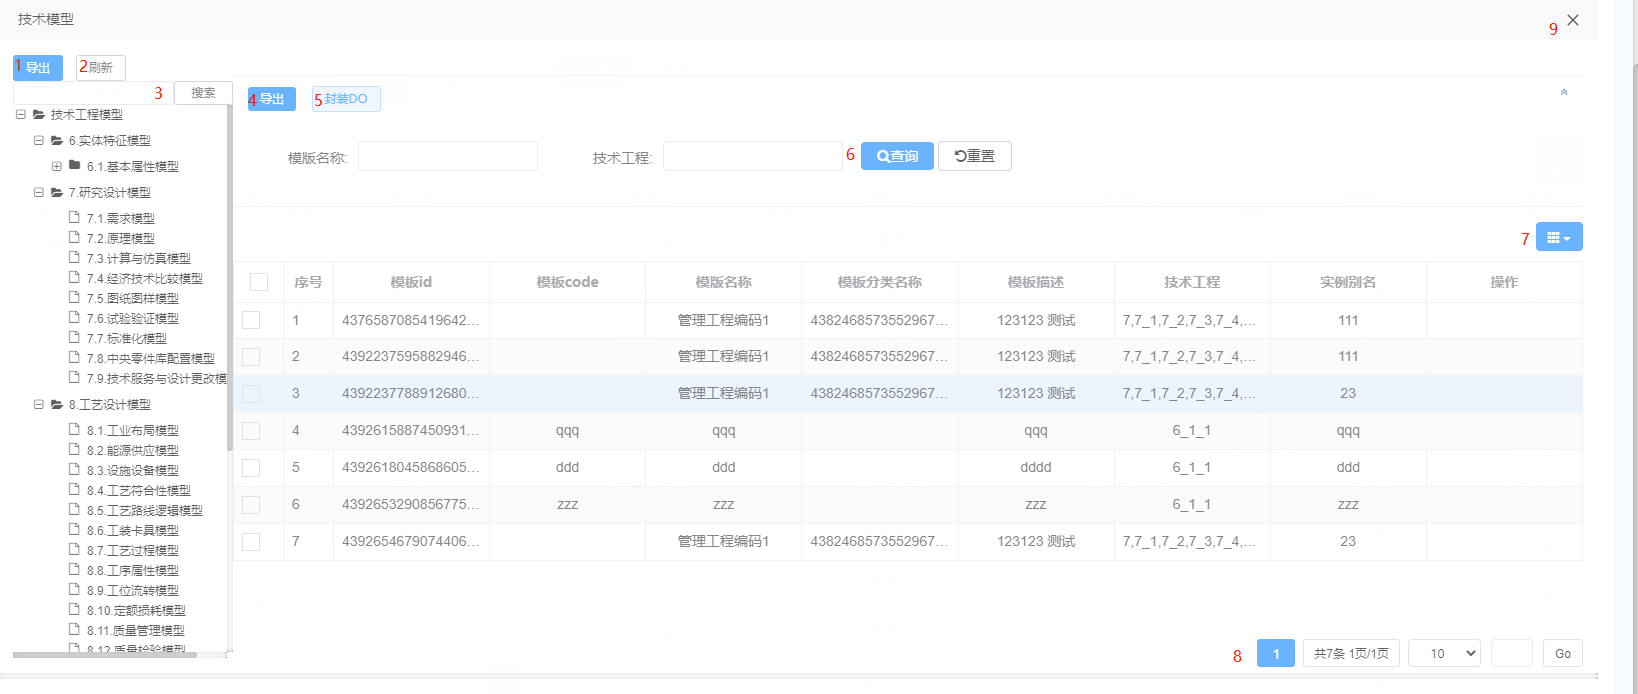Screen dimensions: 1638x694
Task: Select 8.4.工艺符合性模型 in the tree
Action: [138, 491]
